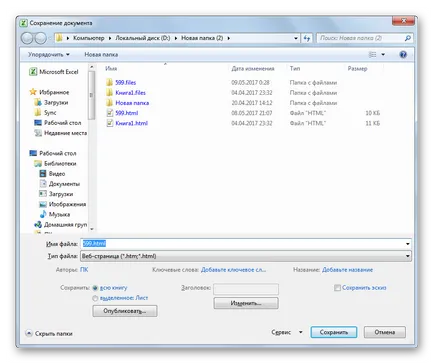Select Избранное star in the sidebar

(49, 92)
